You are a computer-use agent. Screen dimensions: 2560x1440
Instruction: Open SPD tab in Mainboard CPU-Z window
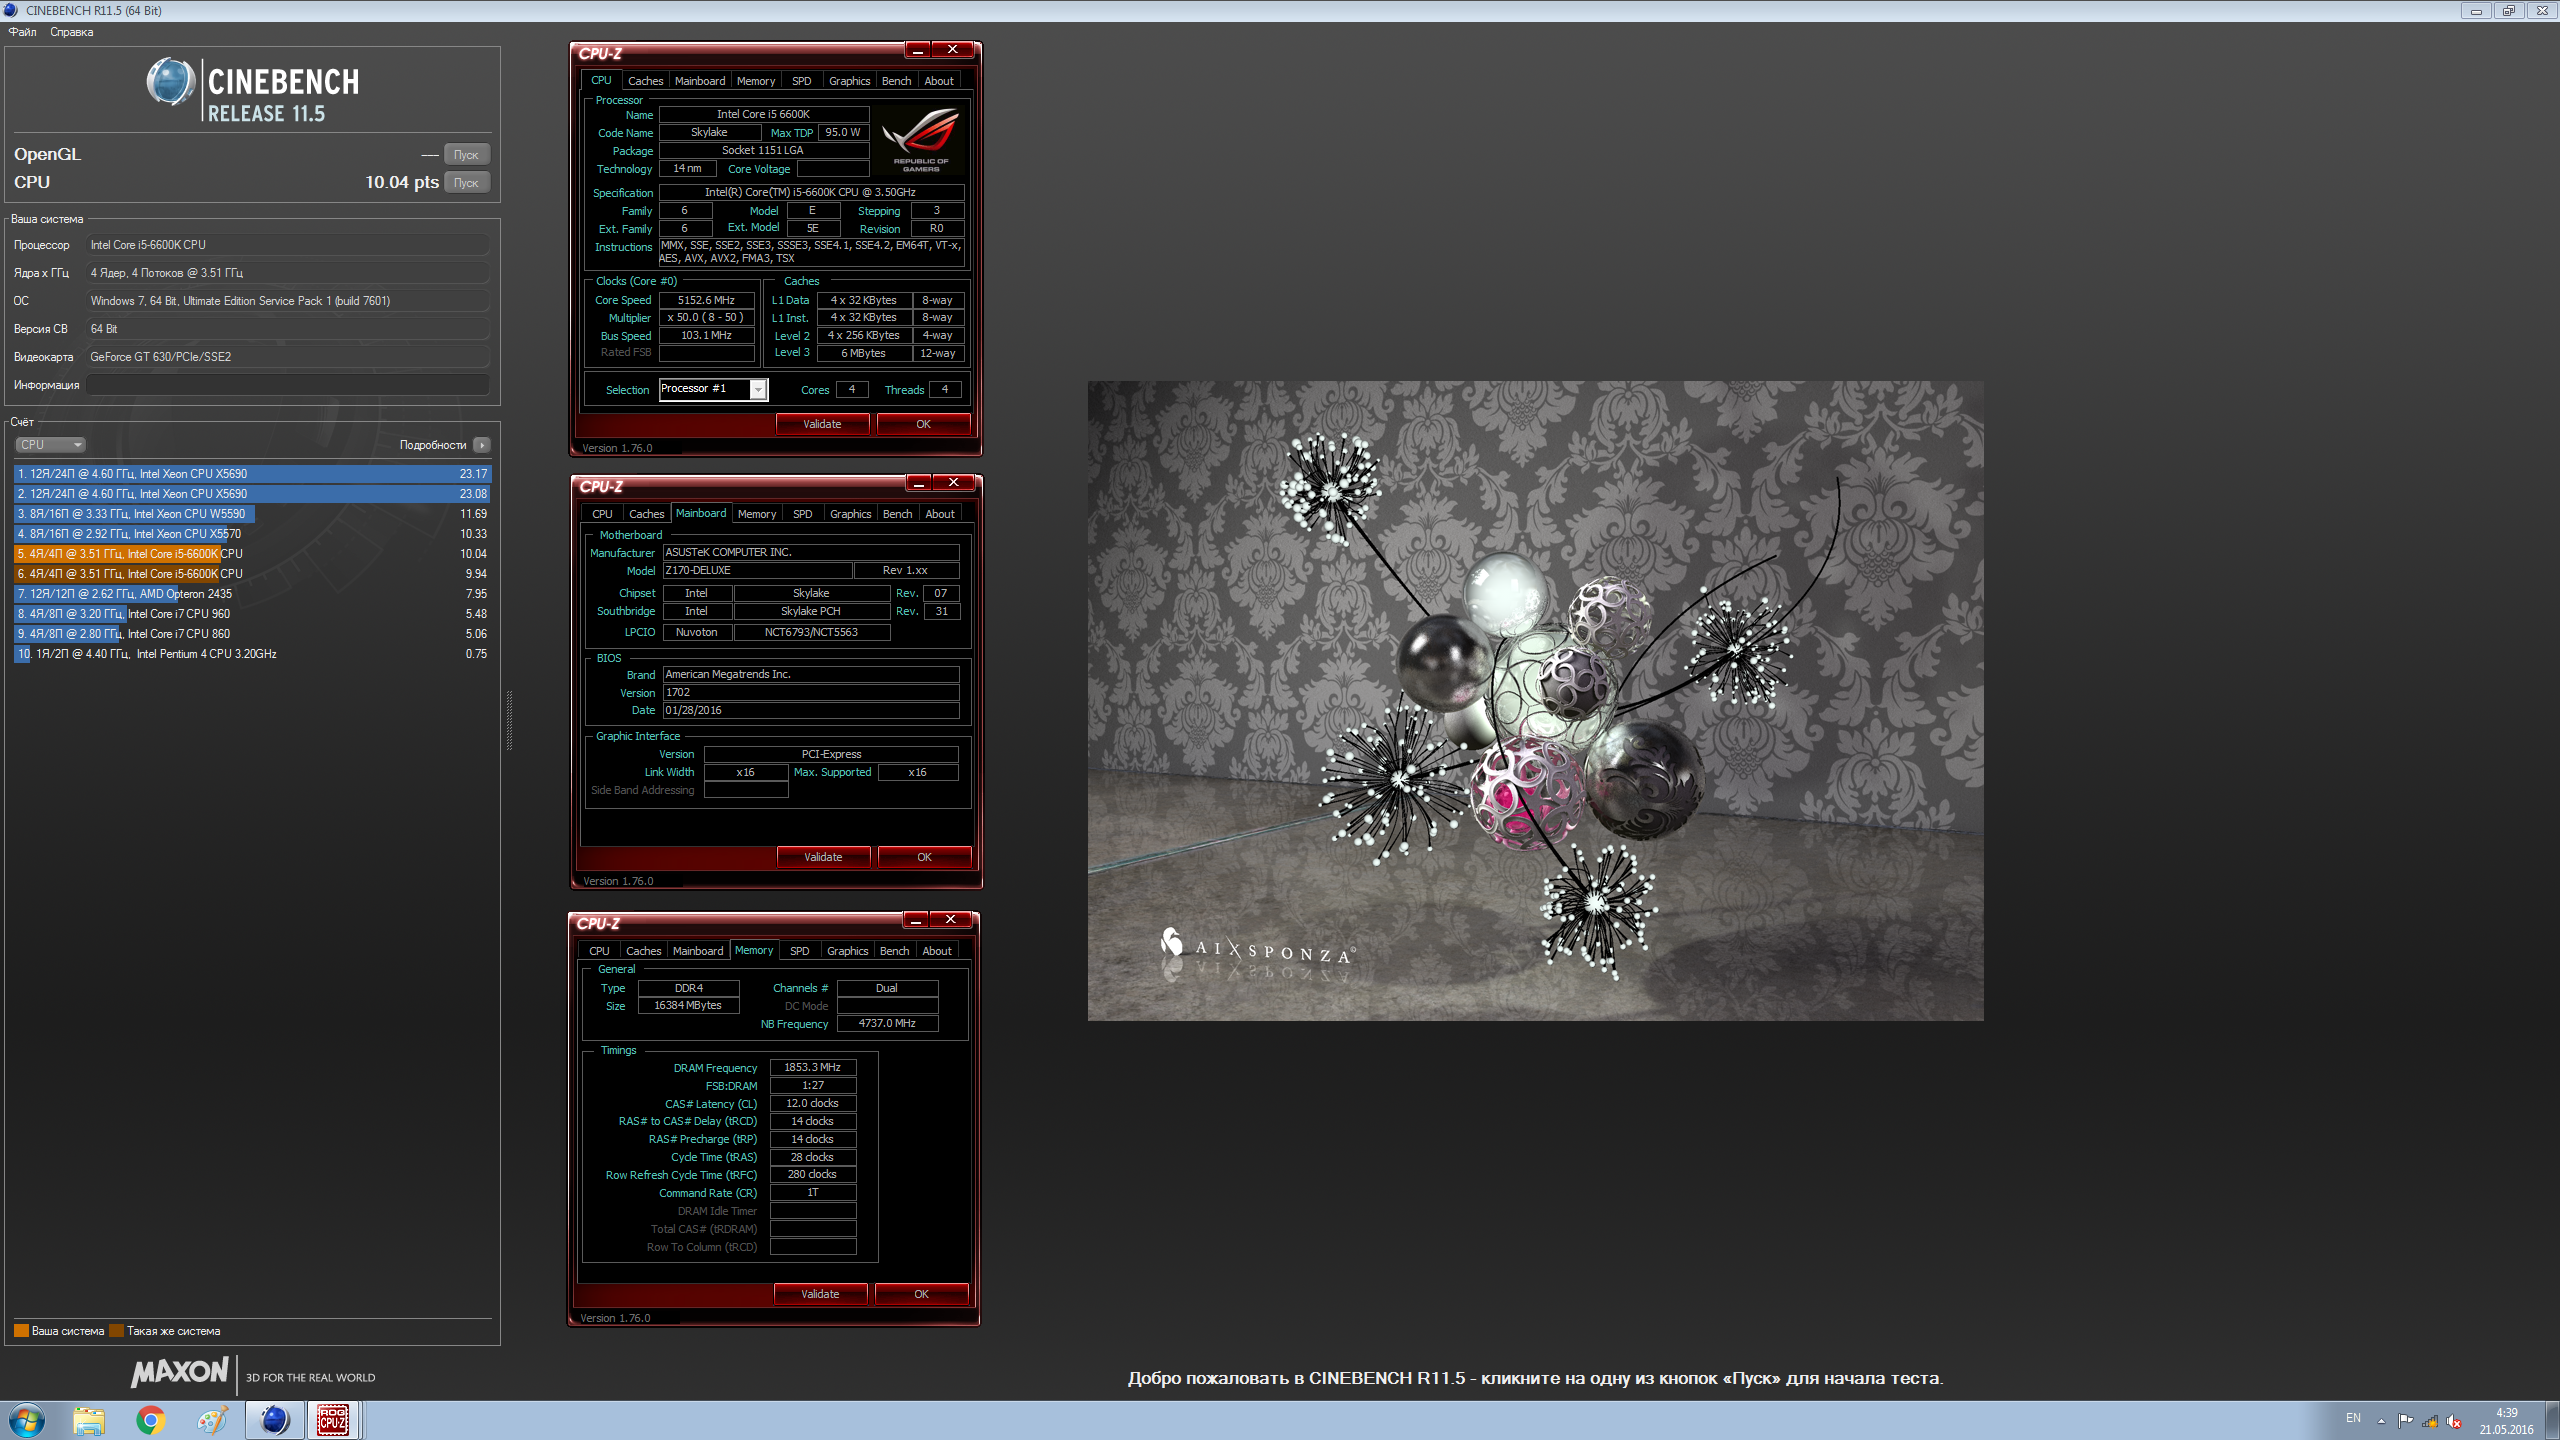click(802, 514)
